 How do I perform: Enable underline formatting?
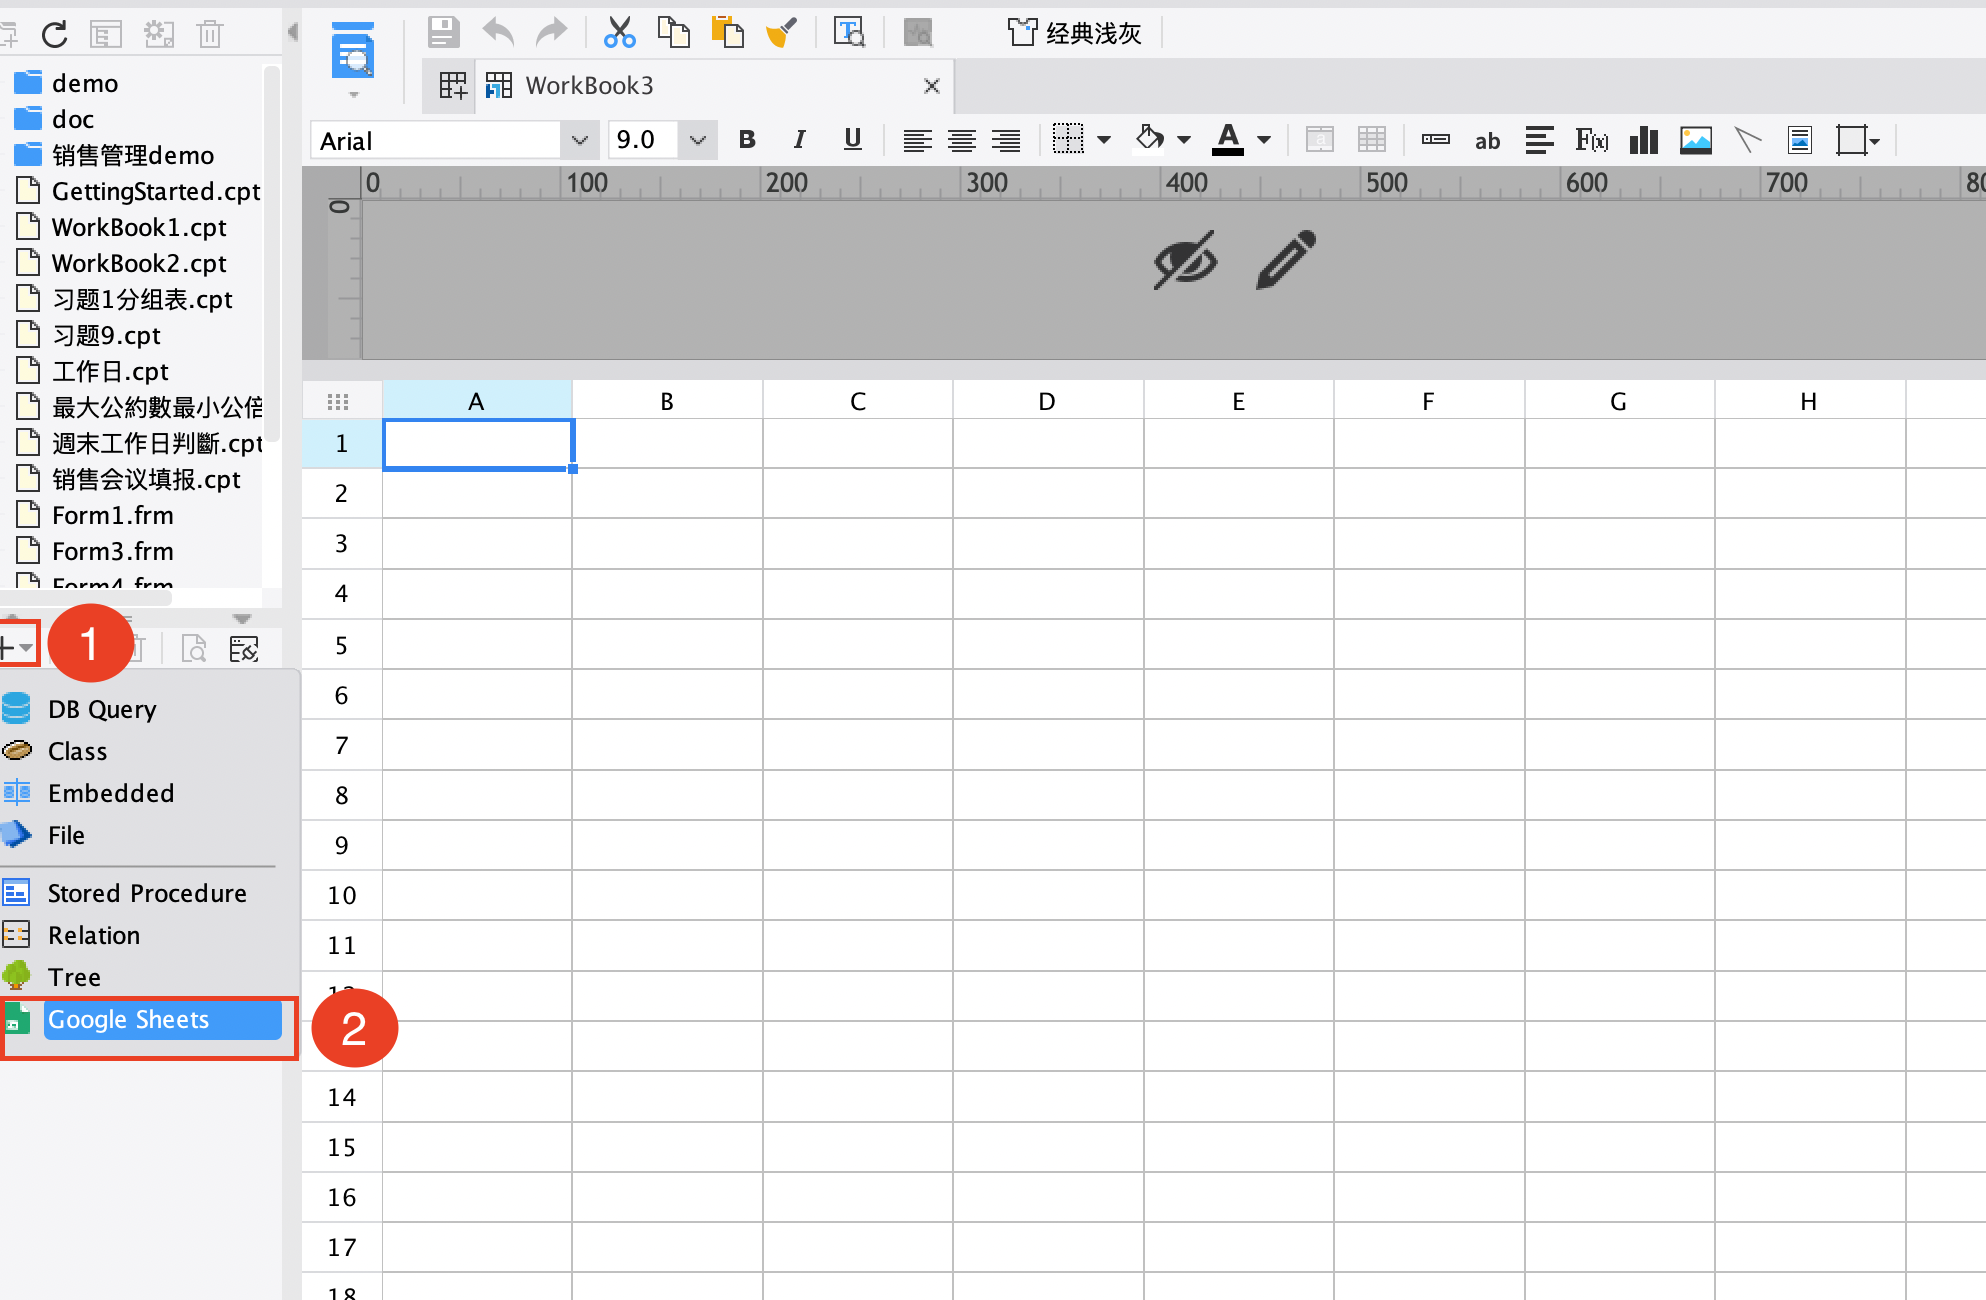coord(852,140)
